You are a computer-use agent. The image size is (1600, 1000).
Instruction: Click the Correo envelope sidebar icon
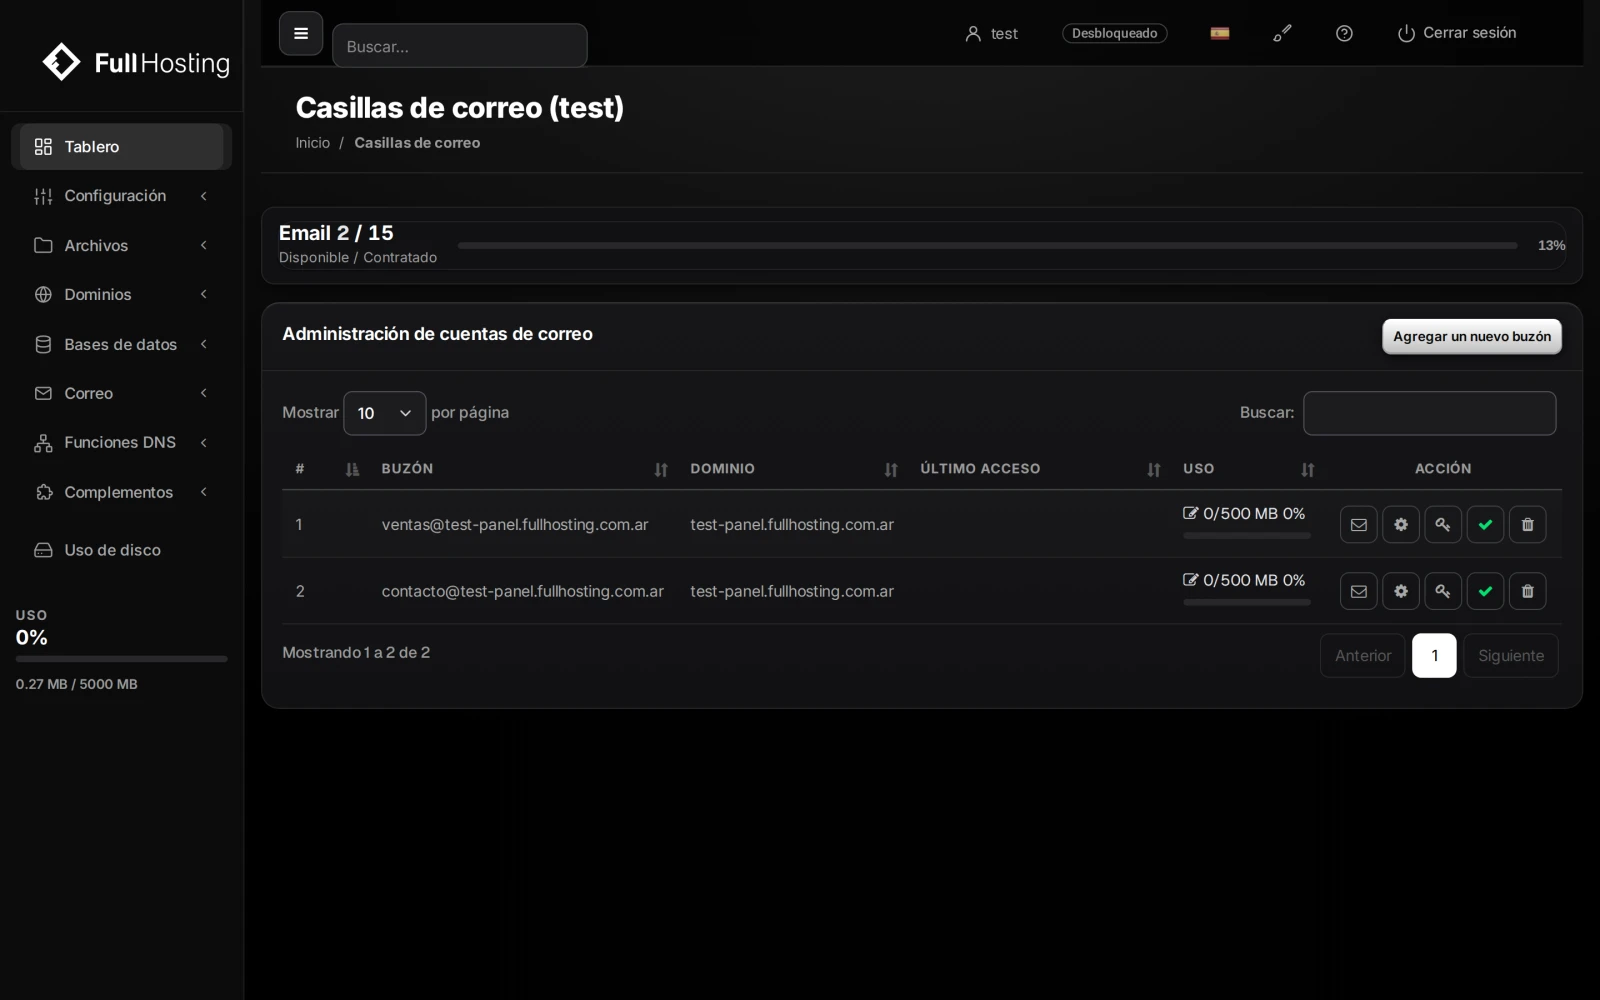coord(43,393)
